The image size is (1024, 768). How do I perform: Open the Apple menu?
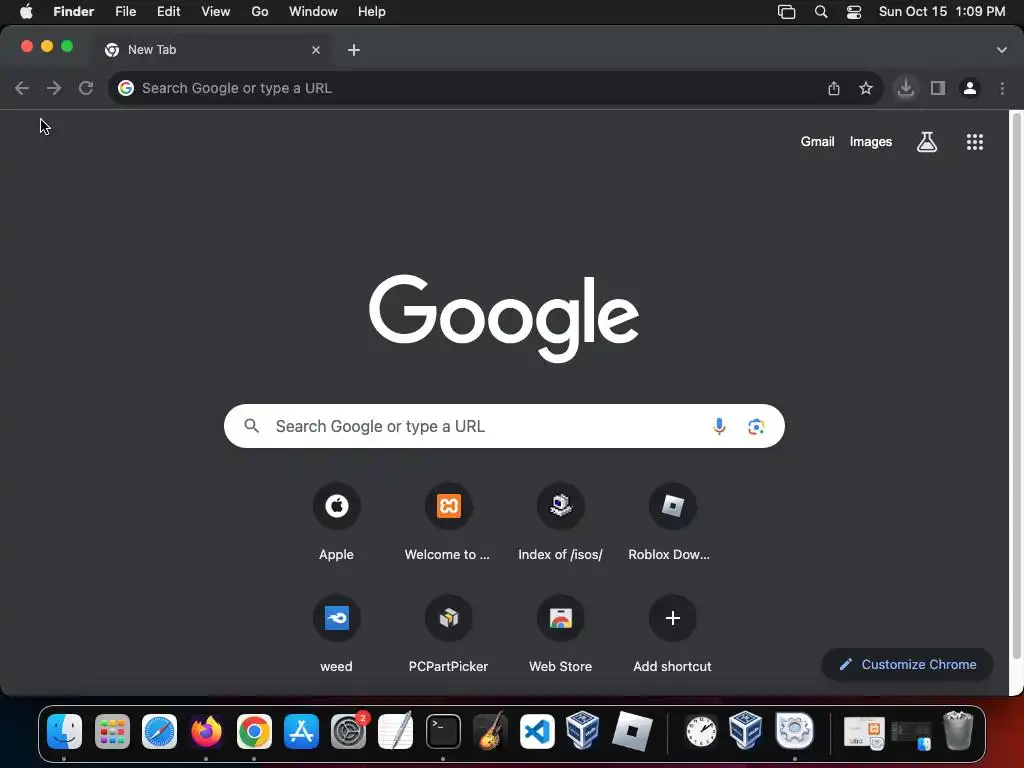click(26, 12)
